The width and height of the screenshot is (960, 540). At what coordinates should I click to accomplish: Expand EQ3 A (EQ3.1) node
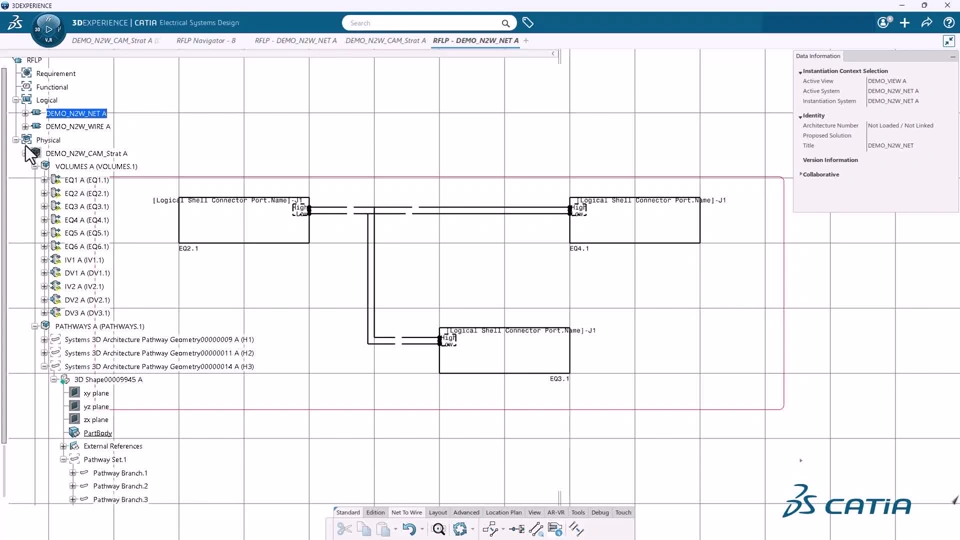coord(44,206)
